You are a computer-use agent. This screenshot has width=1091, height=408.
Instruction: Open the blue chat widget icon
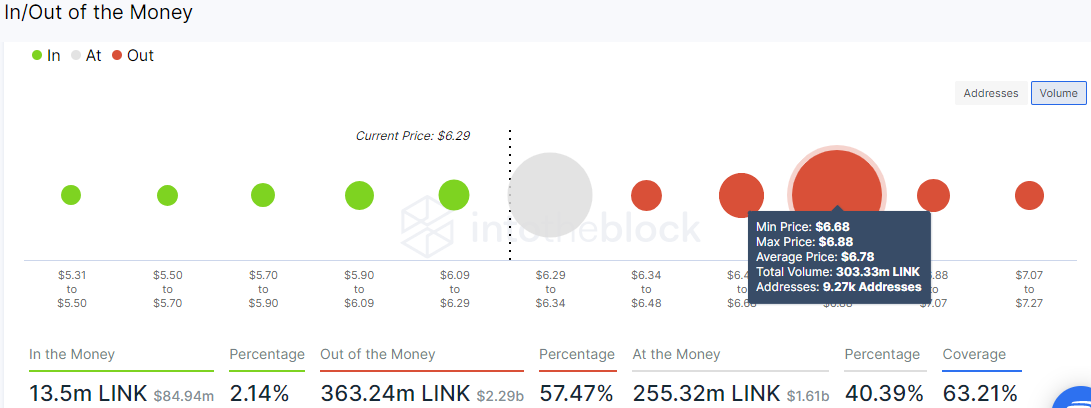pyautogui.click(x=1075, y=401)
